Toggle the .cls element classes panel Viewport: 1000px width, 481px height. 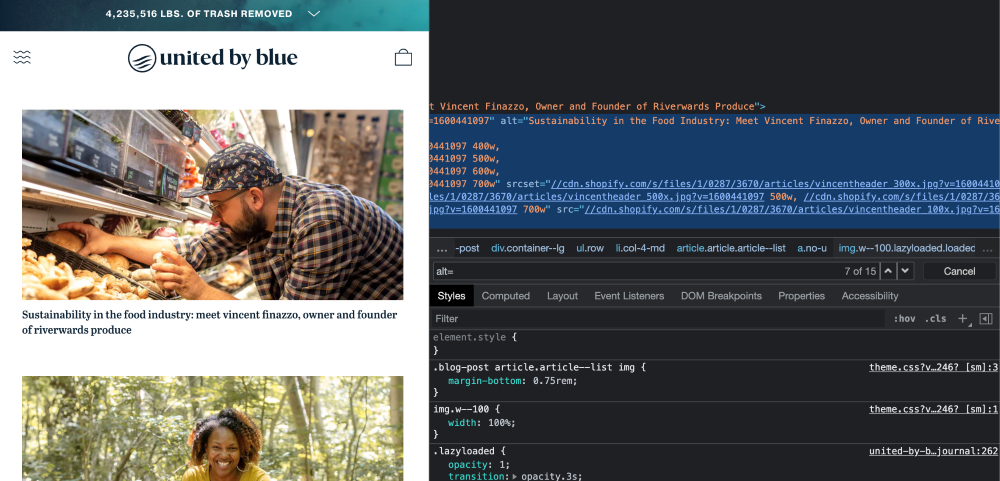coord(936,318)
